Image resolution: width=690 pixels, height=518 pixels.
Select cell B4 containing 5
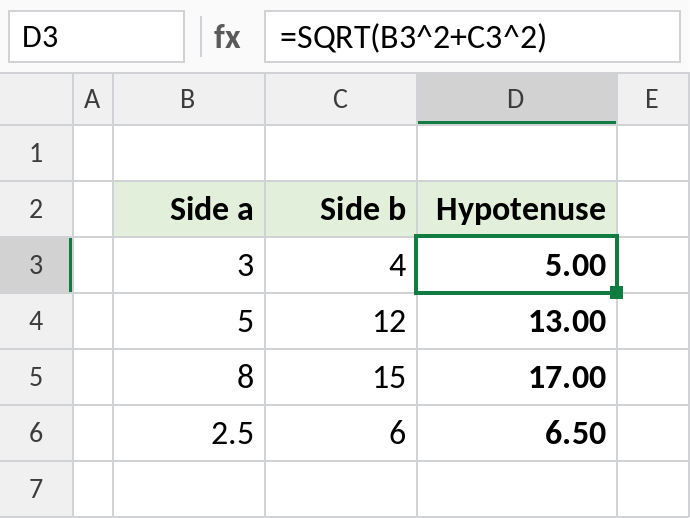coord(189,321)
